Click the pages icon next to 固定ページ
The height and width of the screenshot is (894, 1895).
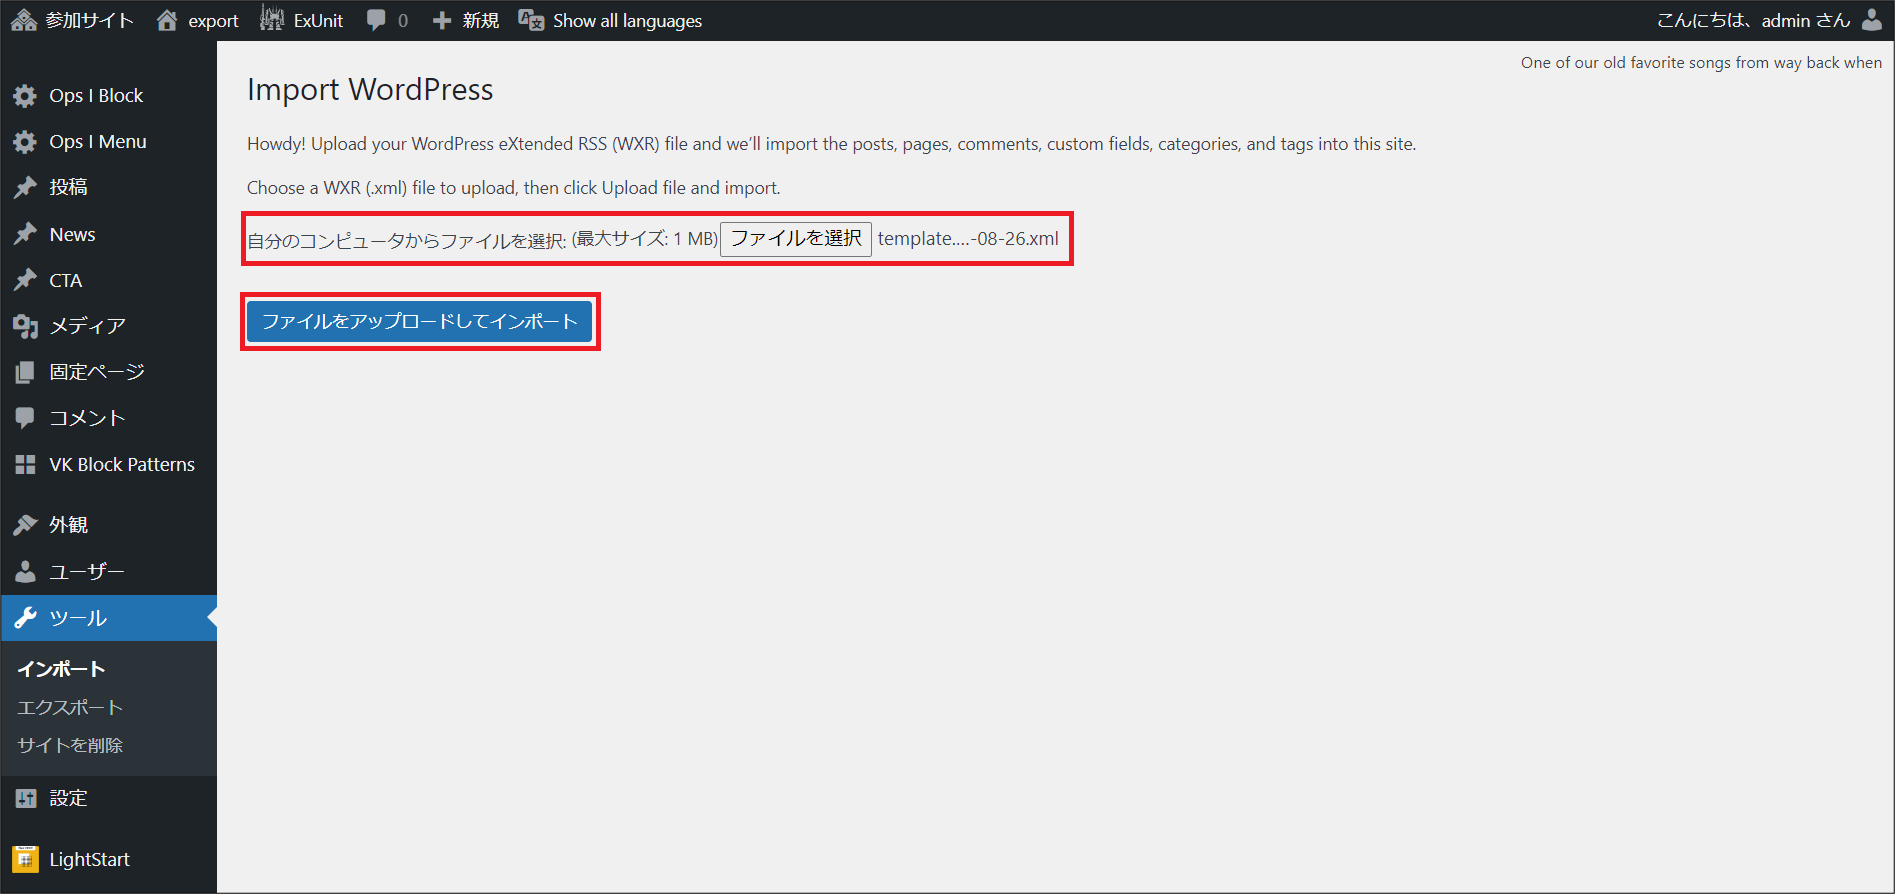[25, 372]
